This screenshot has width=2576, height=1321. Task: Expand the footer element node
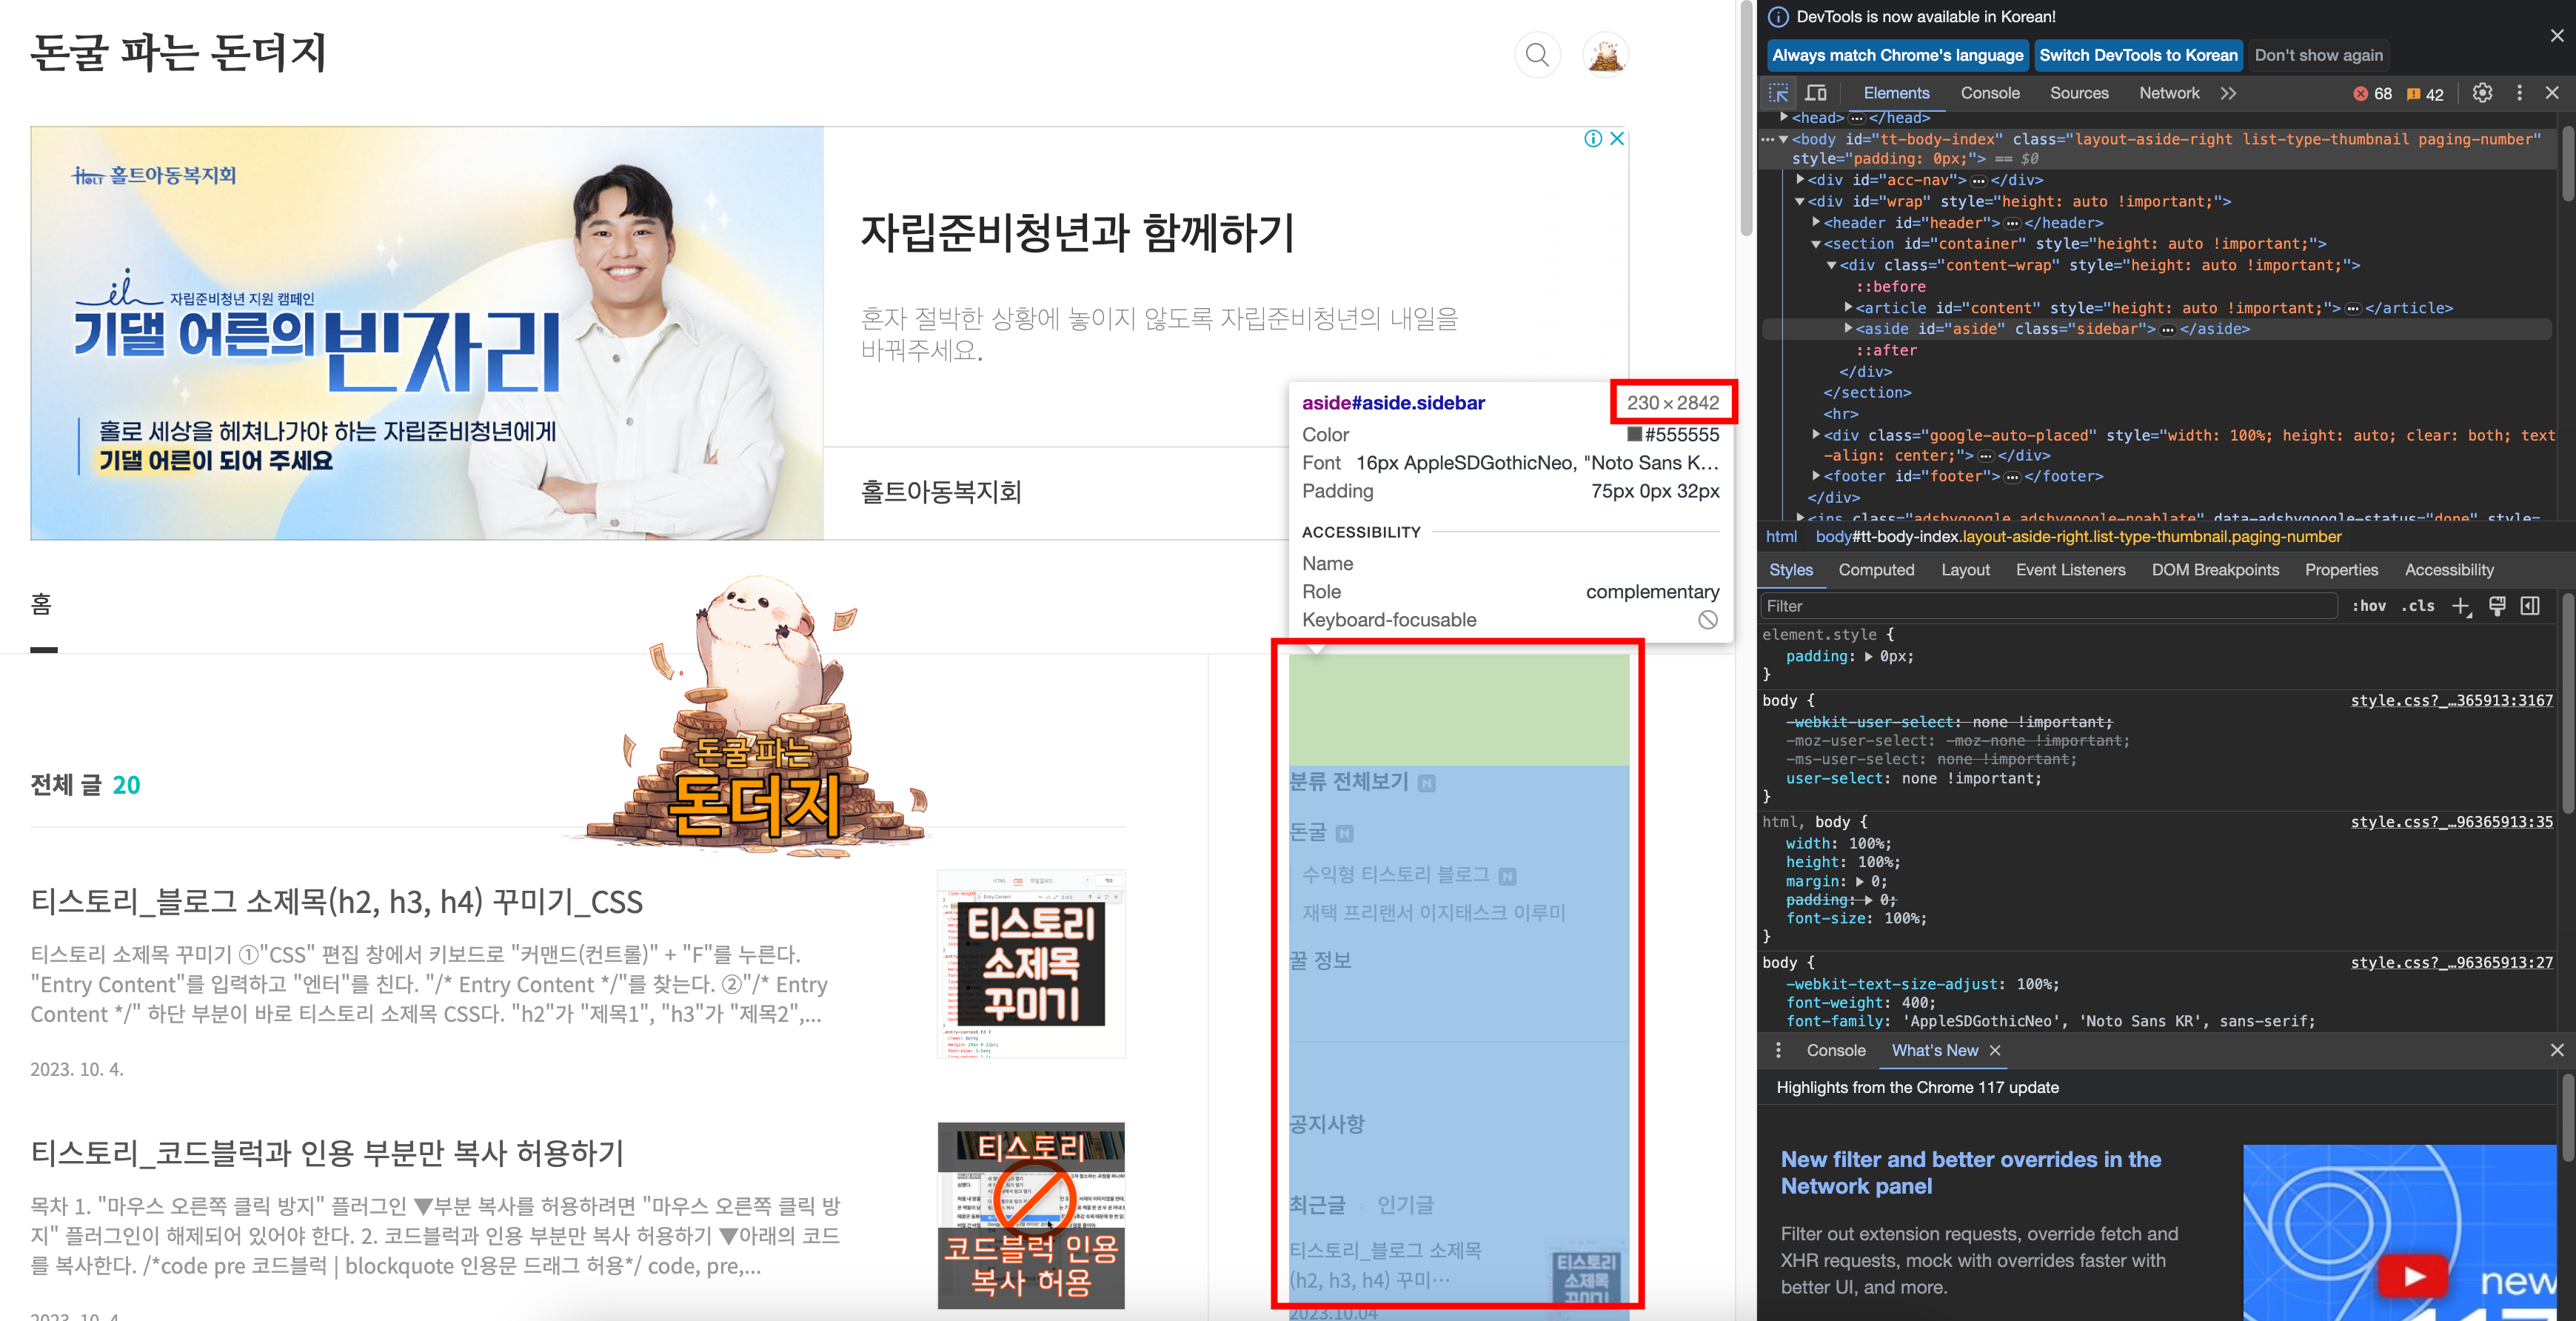click(x=1816, y=476)
